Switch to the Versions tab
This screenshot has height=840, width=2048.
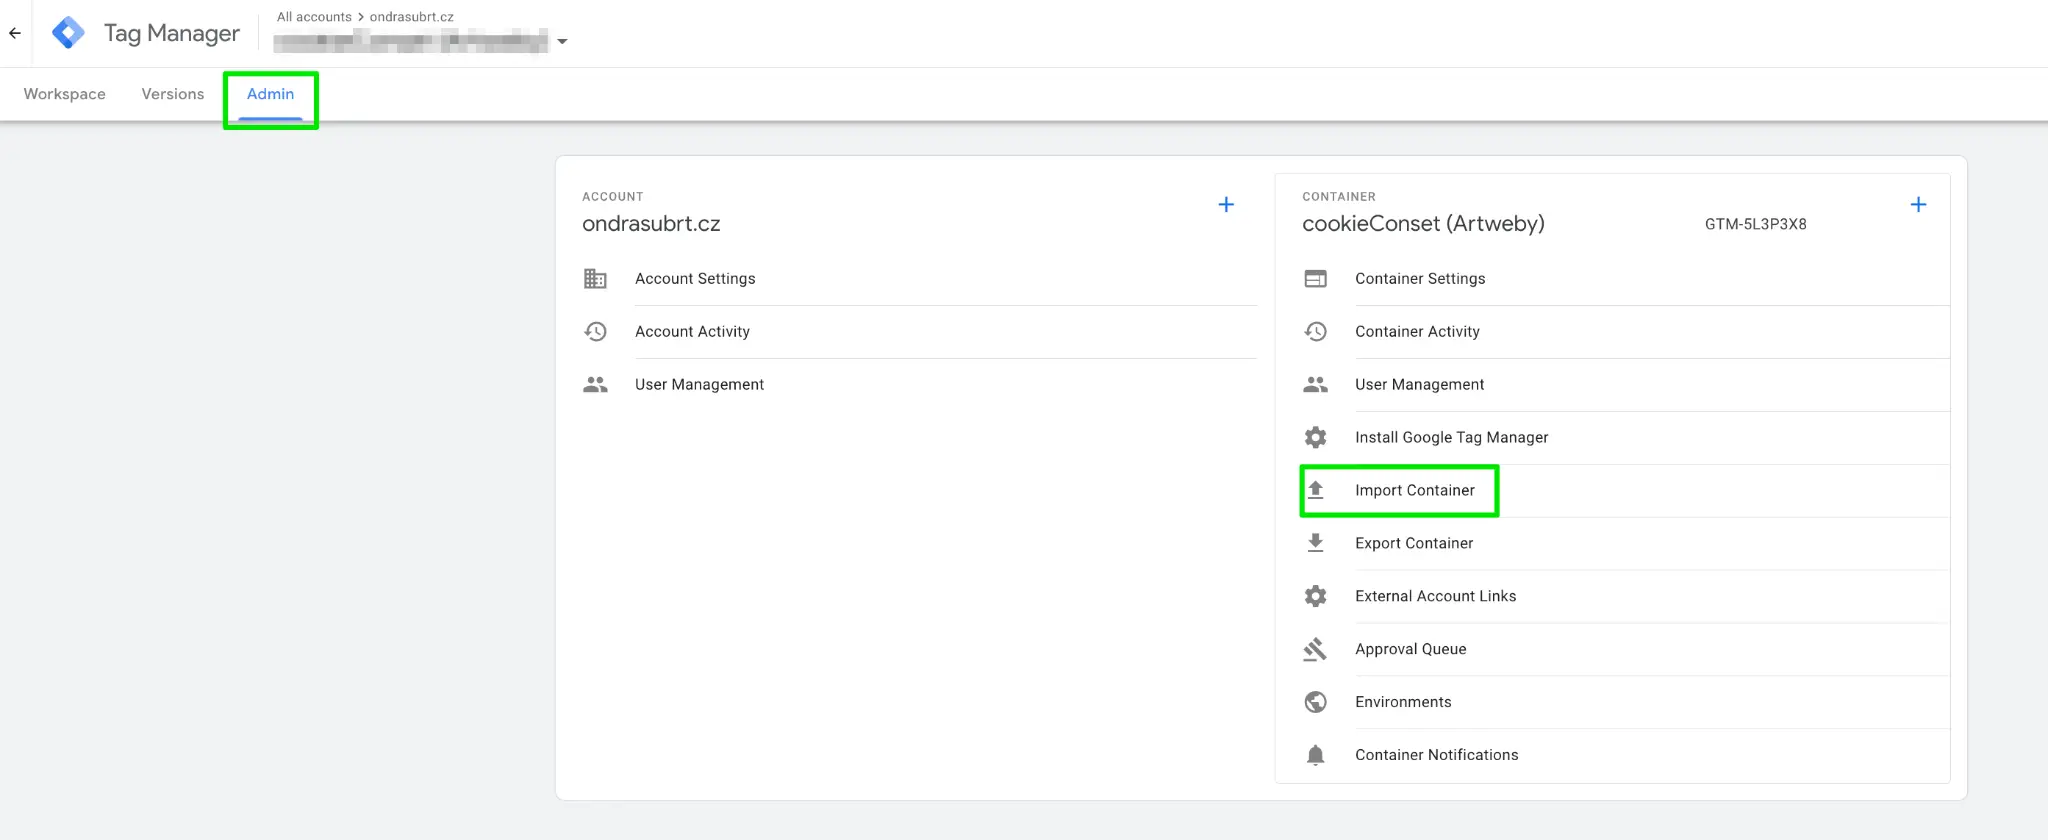173,94
